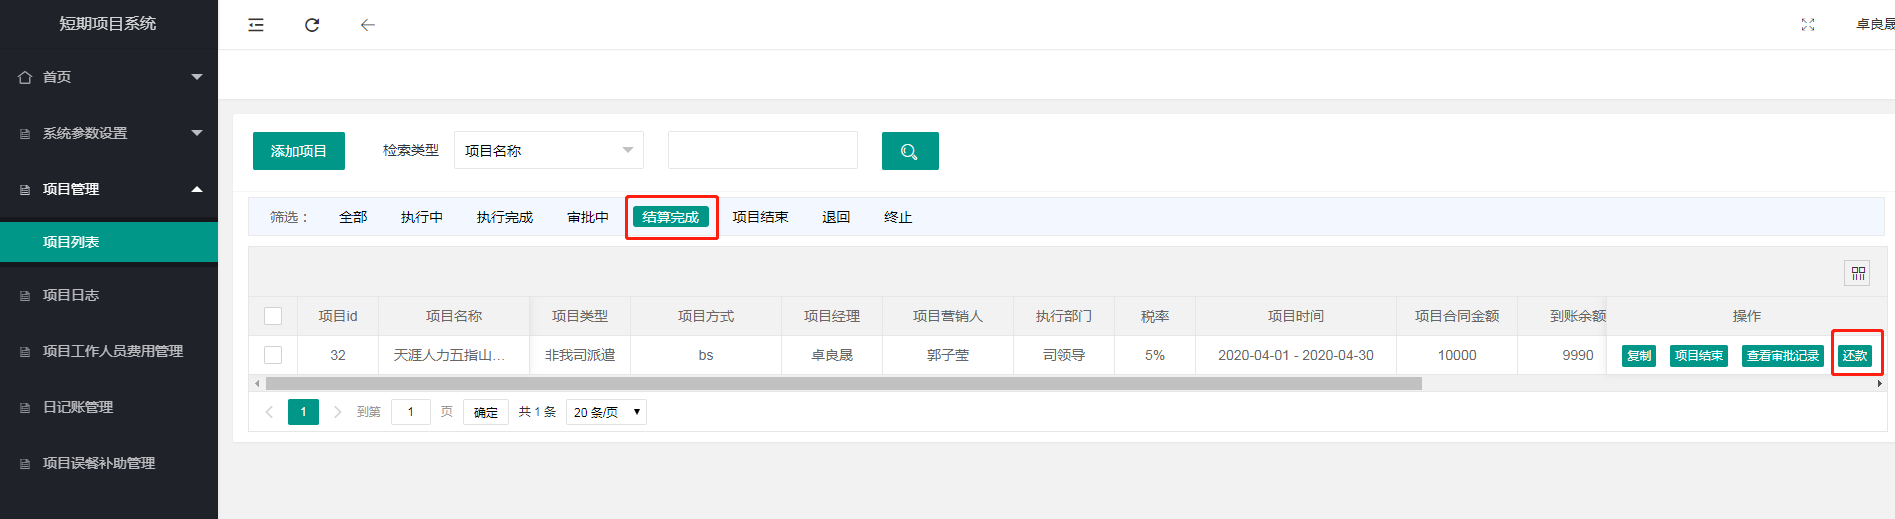The image size is (1895, 519).
Task: Click the icon beside 日记账管理
Action: pos(25,408)
